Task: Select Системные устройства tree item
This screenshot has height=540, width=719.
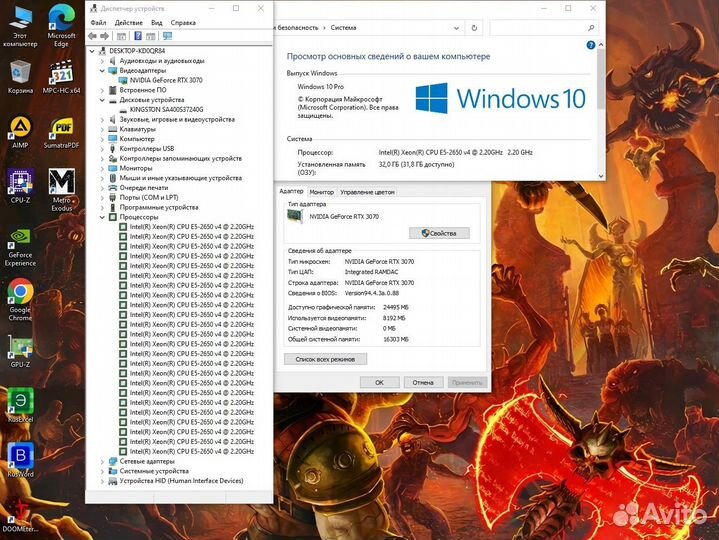Action: coord(154,471)
